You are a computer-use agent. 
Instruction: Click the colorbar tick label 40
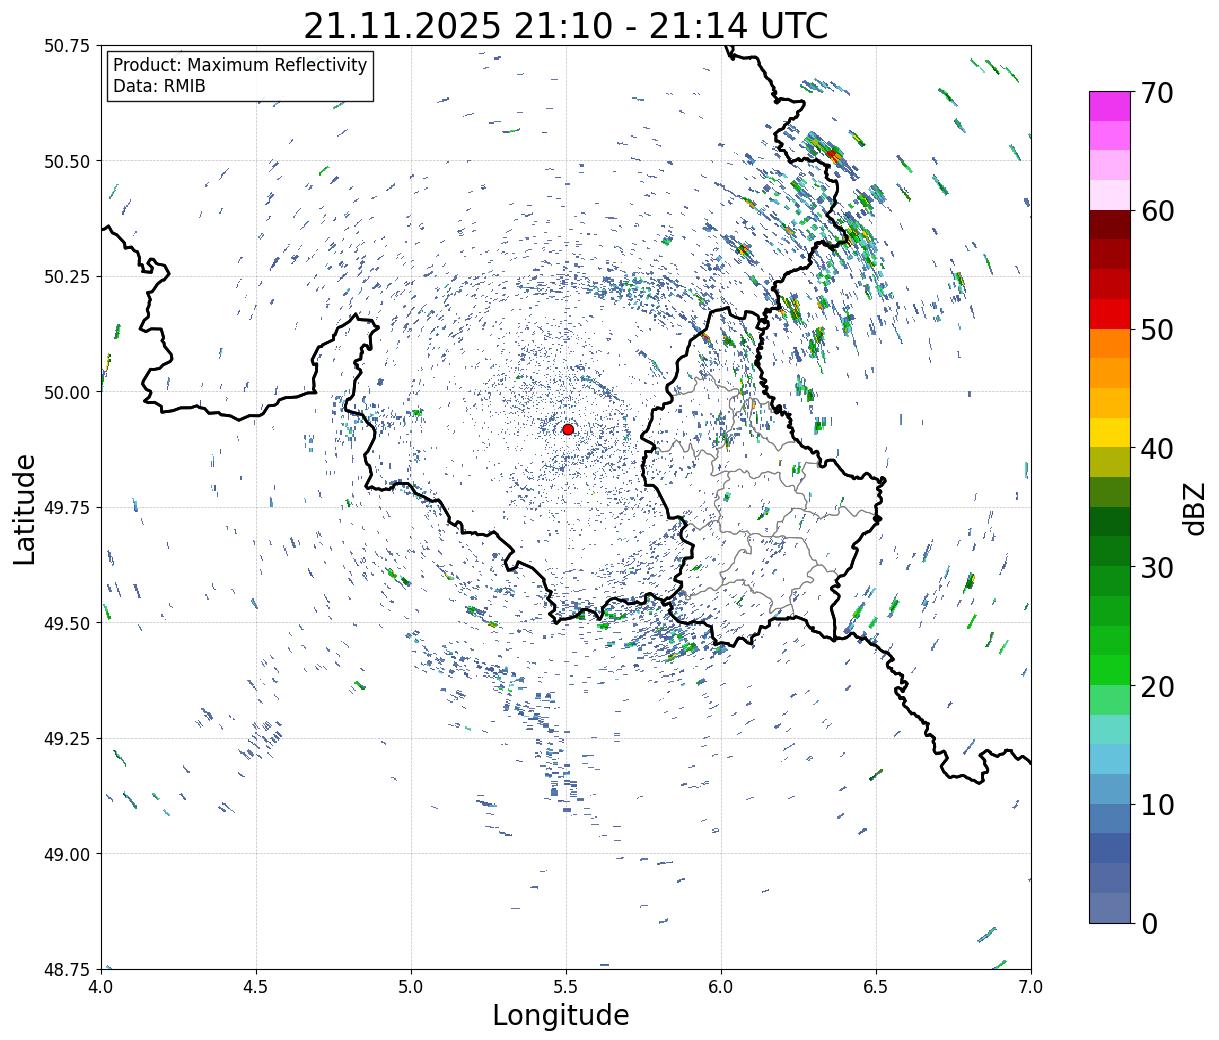click(1157, 448)
